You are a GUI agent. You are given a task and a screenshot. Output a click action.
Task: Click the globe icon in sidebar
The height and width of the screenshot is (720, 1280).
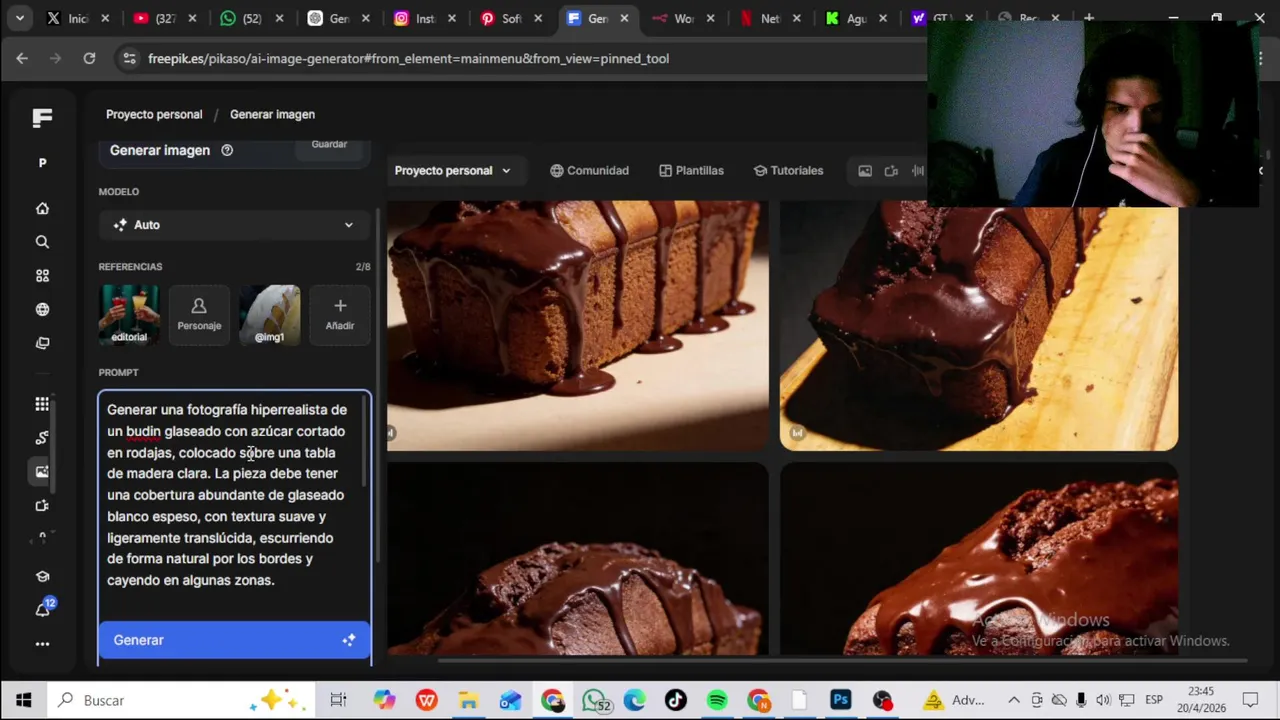click(x=42, y=310)
